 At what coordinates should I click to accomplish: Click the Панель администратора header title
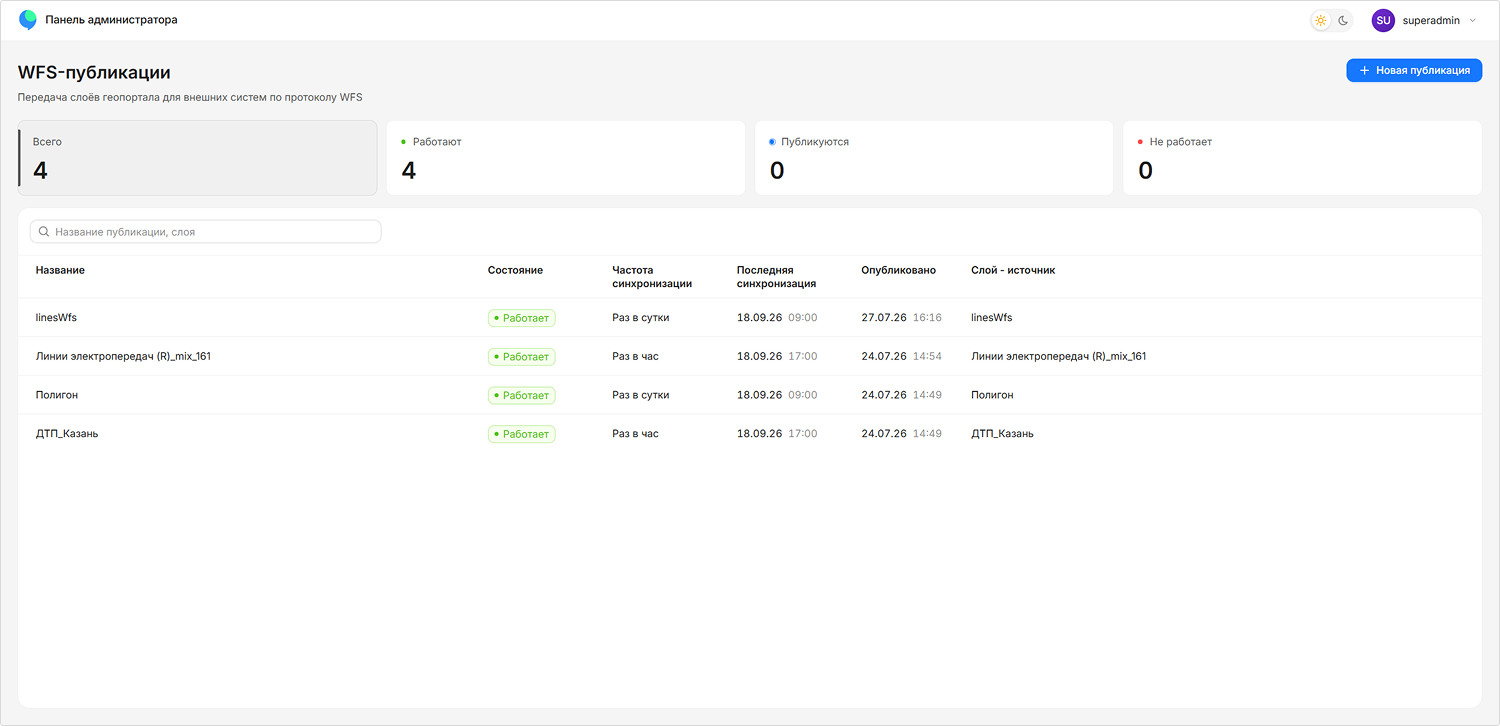pyautogui.click(x=111, y=20)
